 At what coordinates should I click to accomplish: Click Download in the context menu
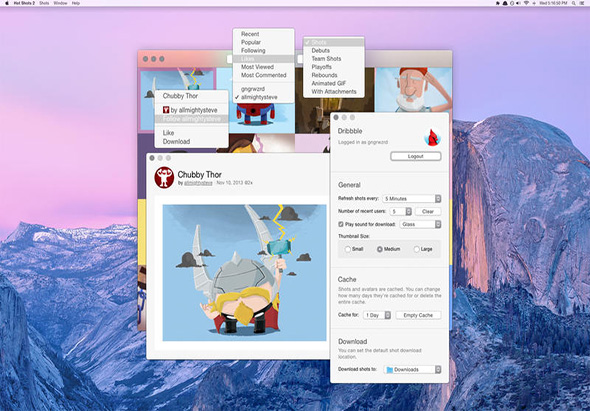pos(192,142)
